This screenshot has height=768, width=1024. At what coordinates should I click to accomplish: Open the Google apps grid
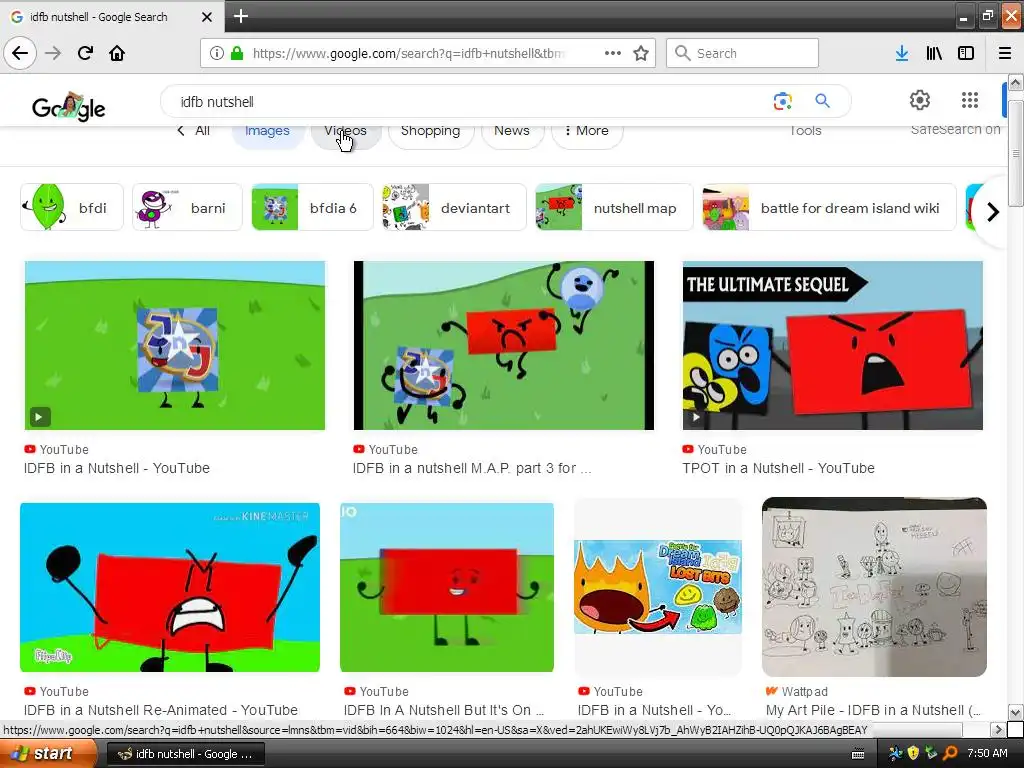coord(970,100)
